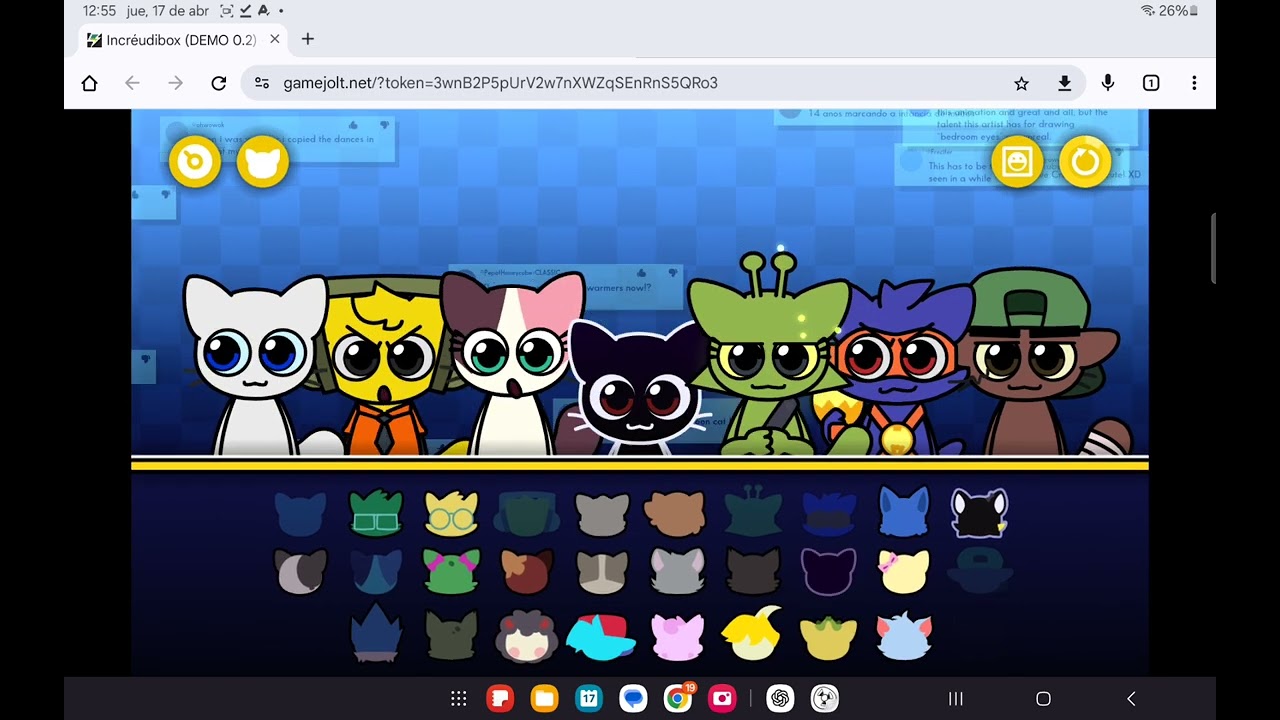Open the yellow Files folder app in taskbar
Viewport: 1280px width, 720px height.
[x=544, y=699]
